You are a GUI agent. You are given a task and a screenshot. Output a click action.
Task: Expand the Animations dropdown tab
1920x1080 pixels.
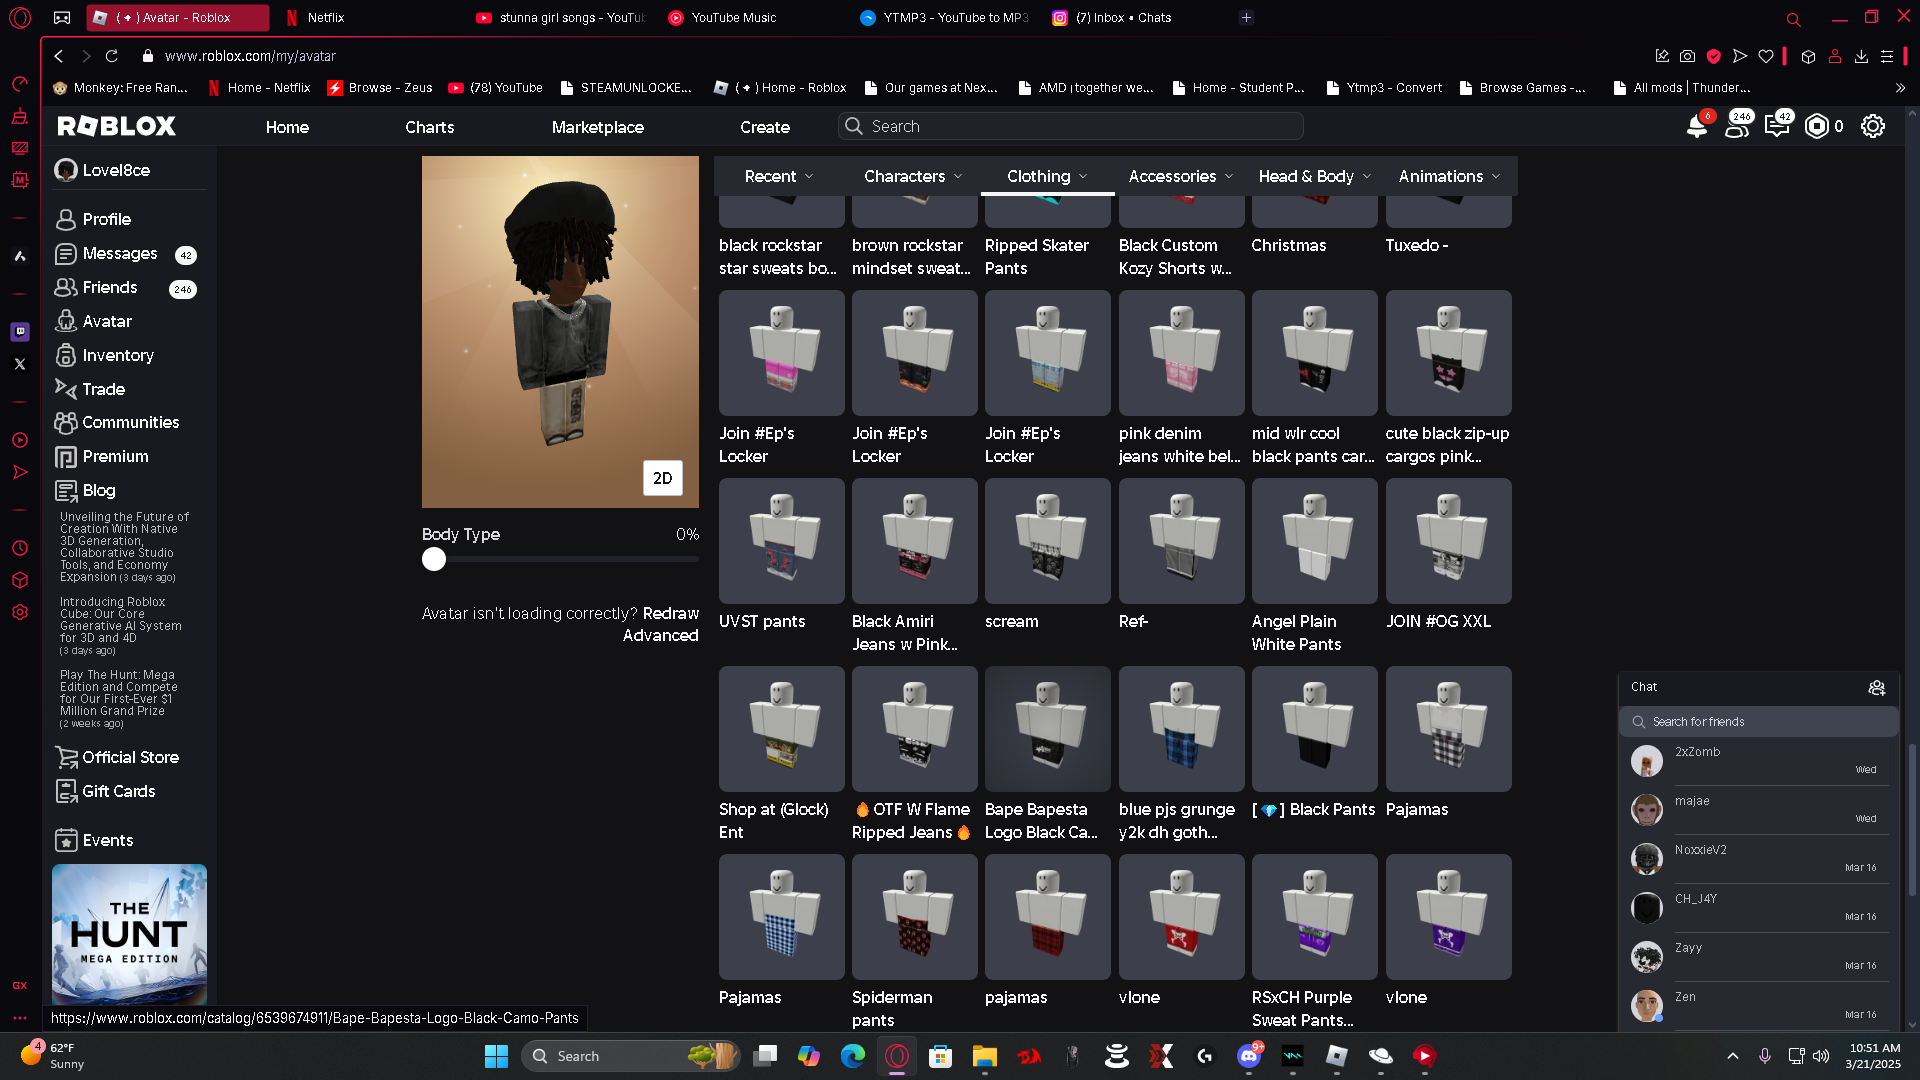click(x=1449, y=176)
